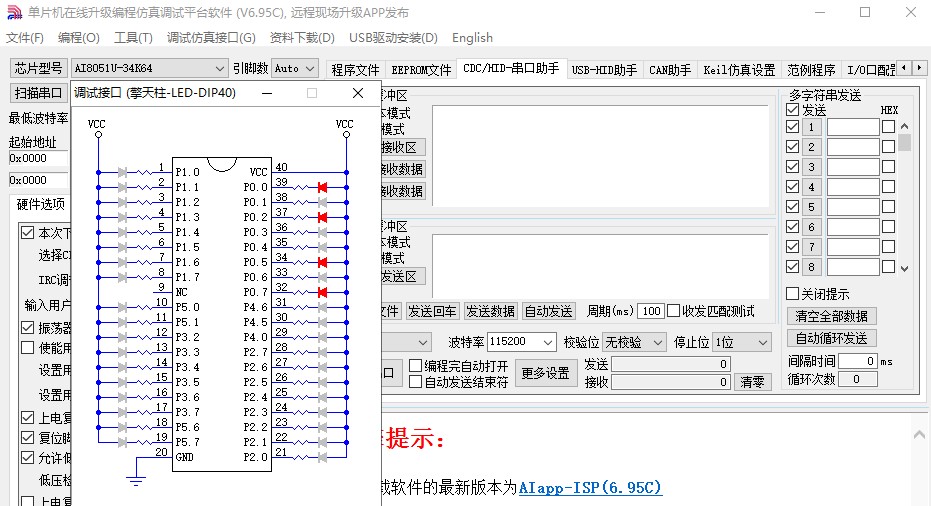Click the 自动发送 button
Viewport: 931px width, 506px height.
click(549, 311)
